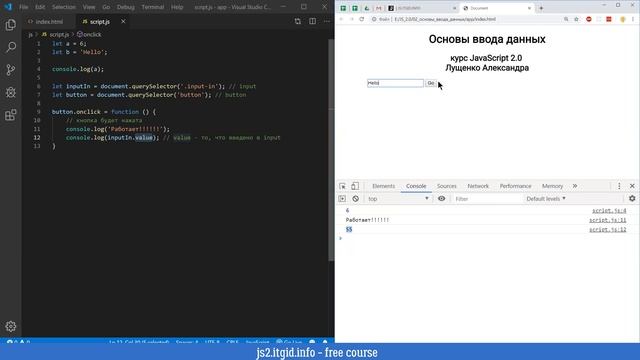Open the Source Control view
Screen dimensions: 640x360
pyautogui.click(x=11, y=70)
